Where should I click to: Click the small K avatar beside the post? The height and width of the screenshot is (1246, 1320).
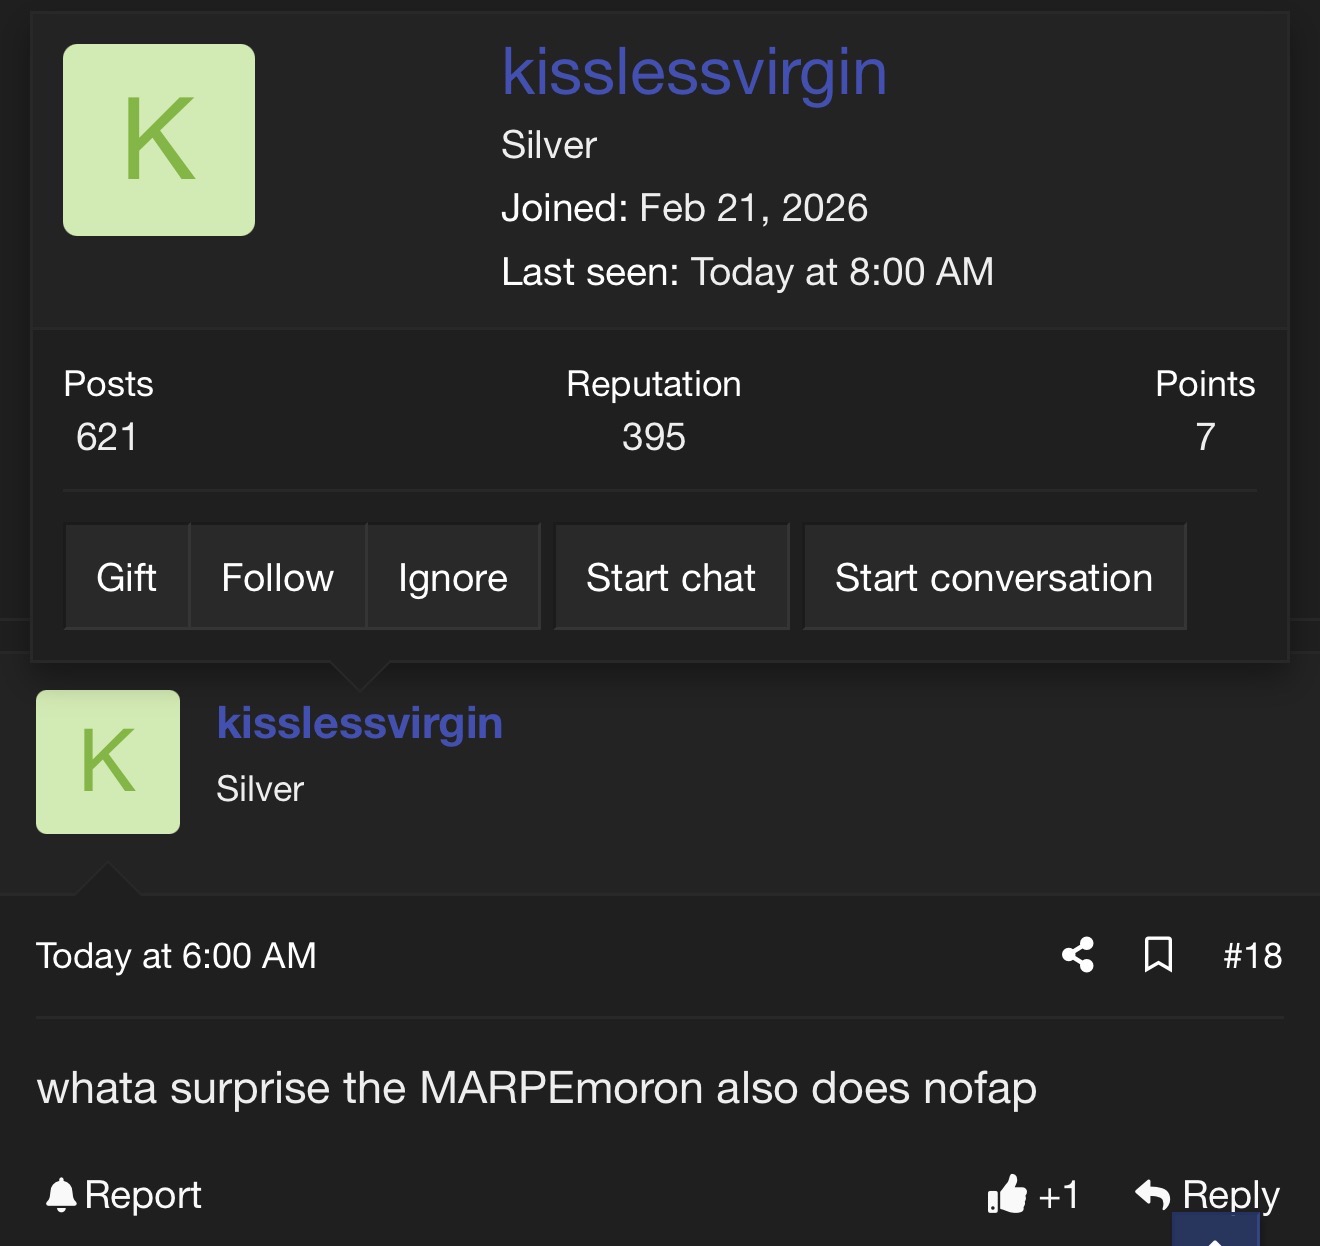click(108, 762)
